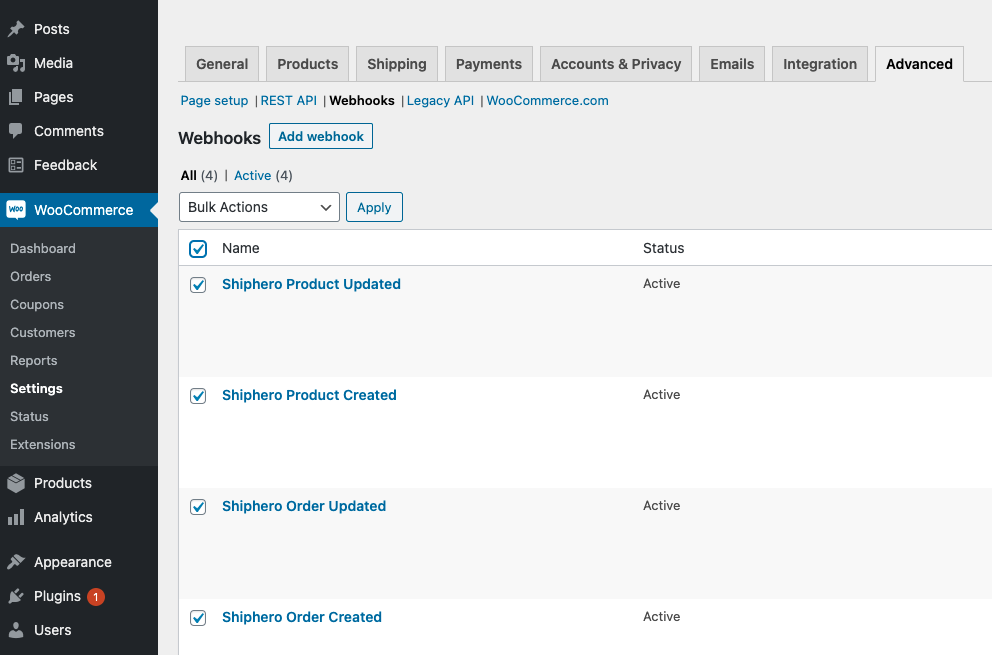Image resolution: width=992 pixels, height=655 pixels.
Task: Click the Comments speech bubble icon
Action: [16, 131]
